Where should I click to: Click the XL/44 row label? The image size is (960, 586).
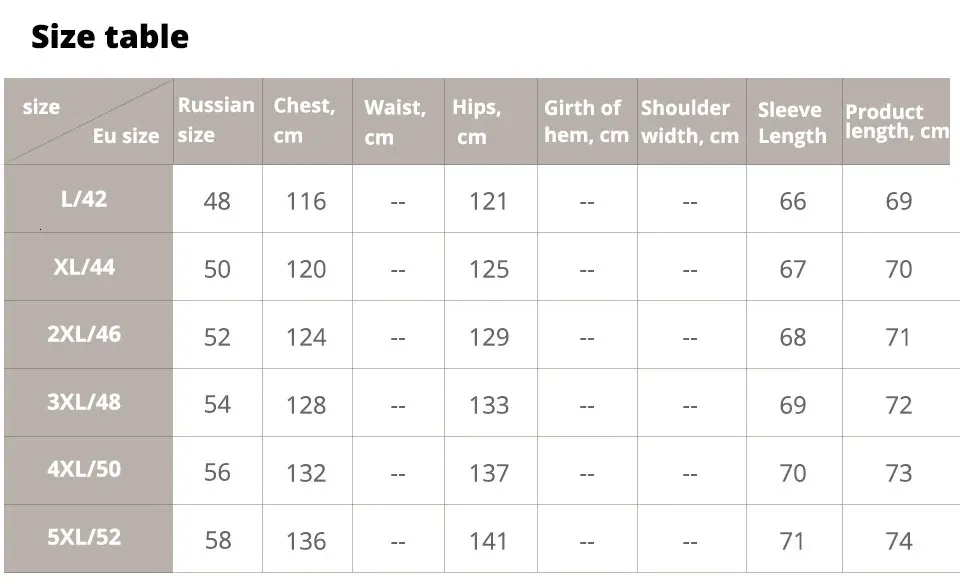(x=84, y=267)
